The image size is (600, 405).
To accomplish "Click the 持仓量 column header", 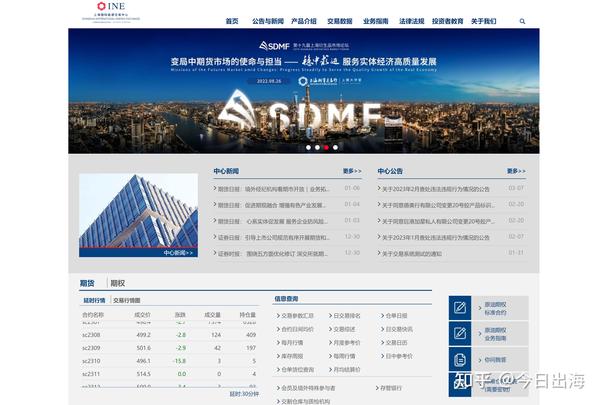I will [248, 315].
